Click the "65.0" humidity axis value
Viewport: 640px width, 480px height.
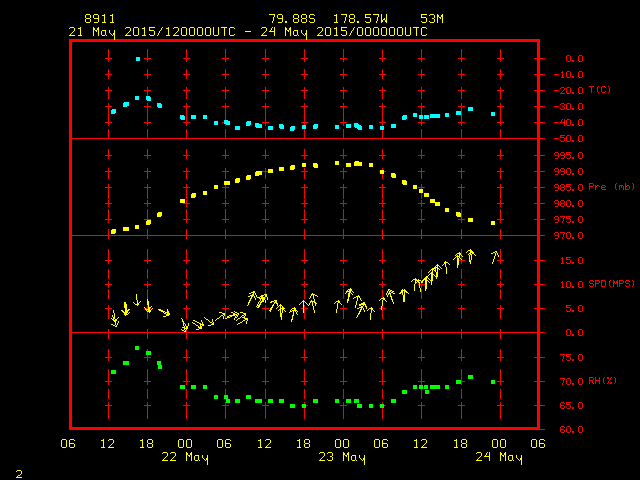572,406
